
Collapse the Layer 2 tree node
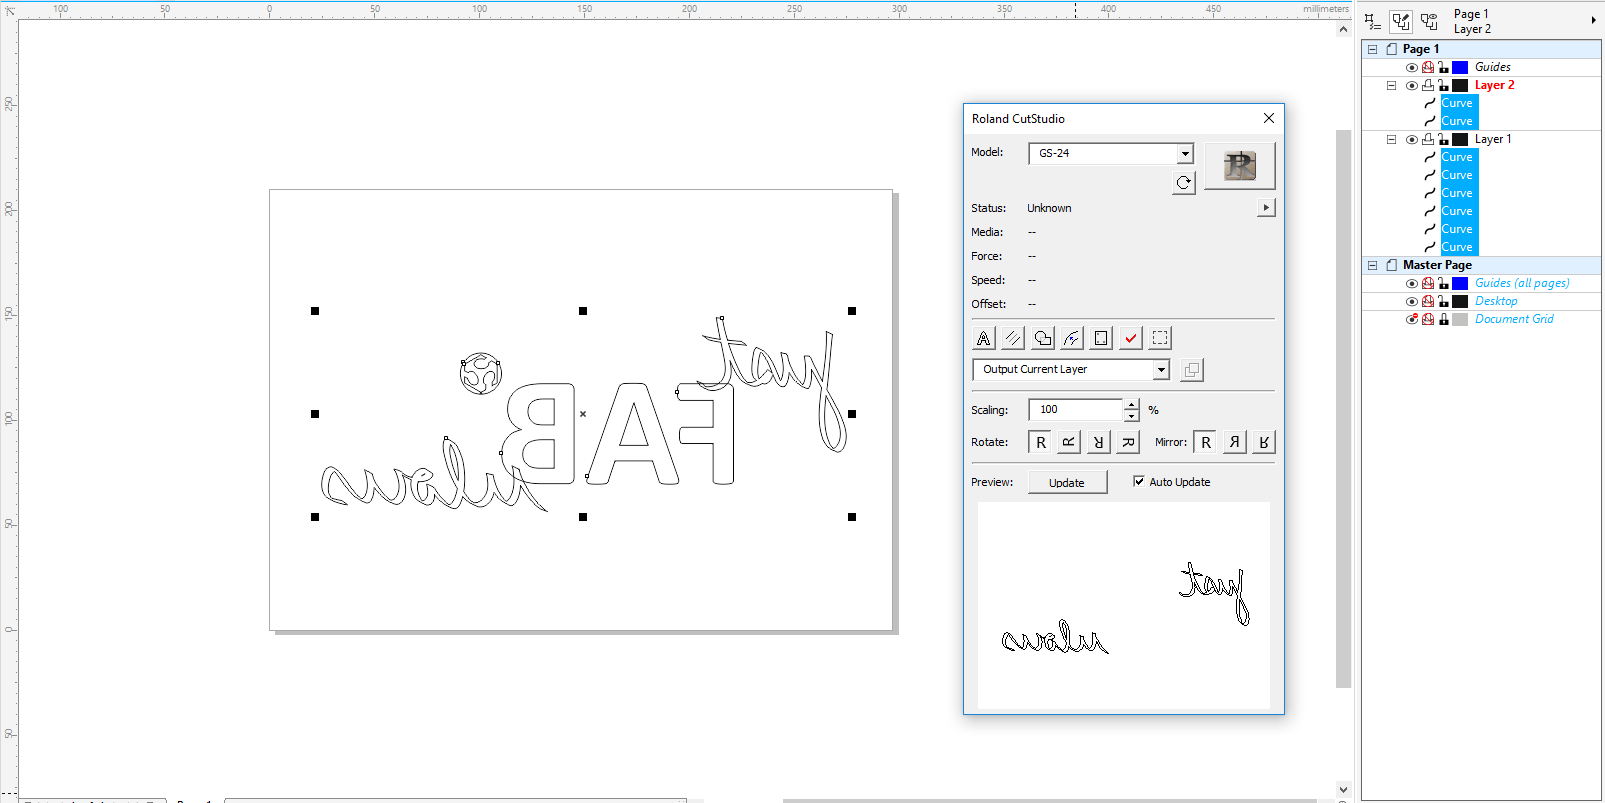pos(1391,85)
